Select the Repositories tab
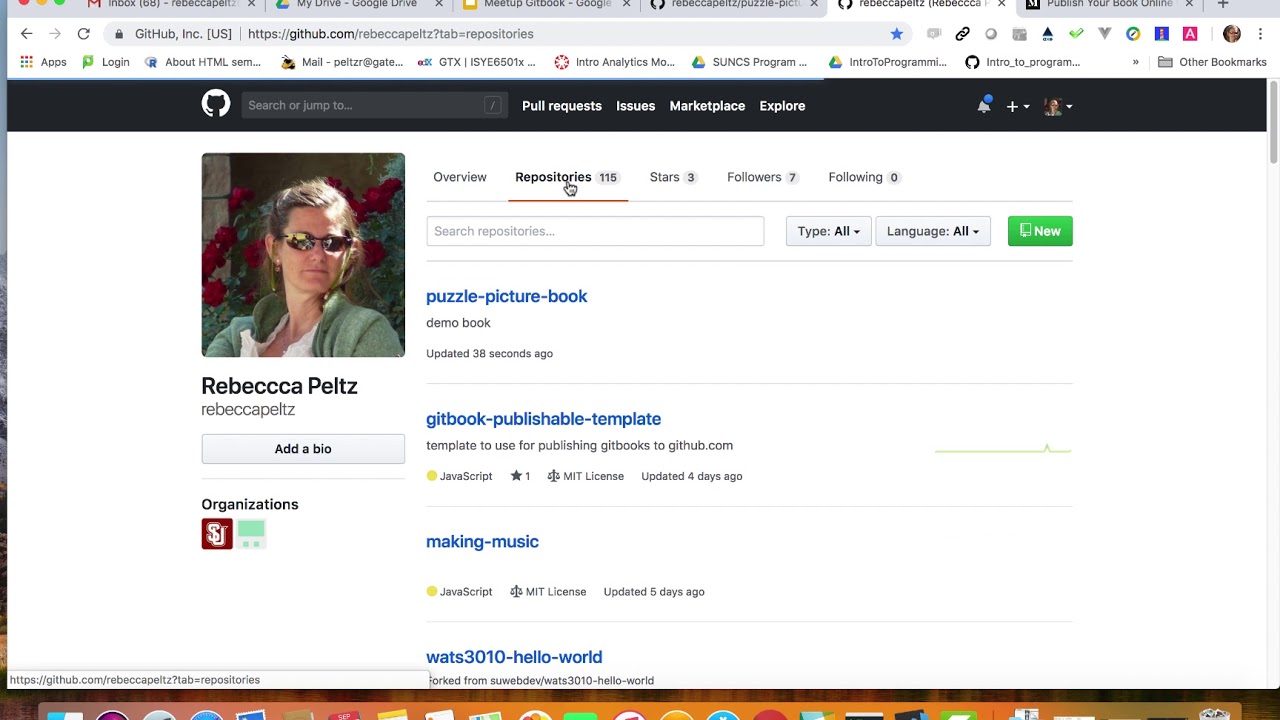Screen dimensions: 1280x720 (x=567, y=177)
